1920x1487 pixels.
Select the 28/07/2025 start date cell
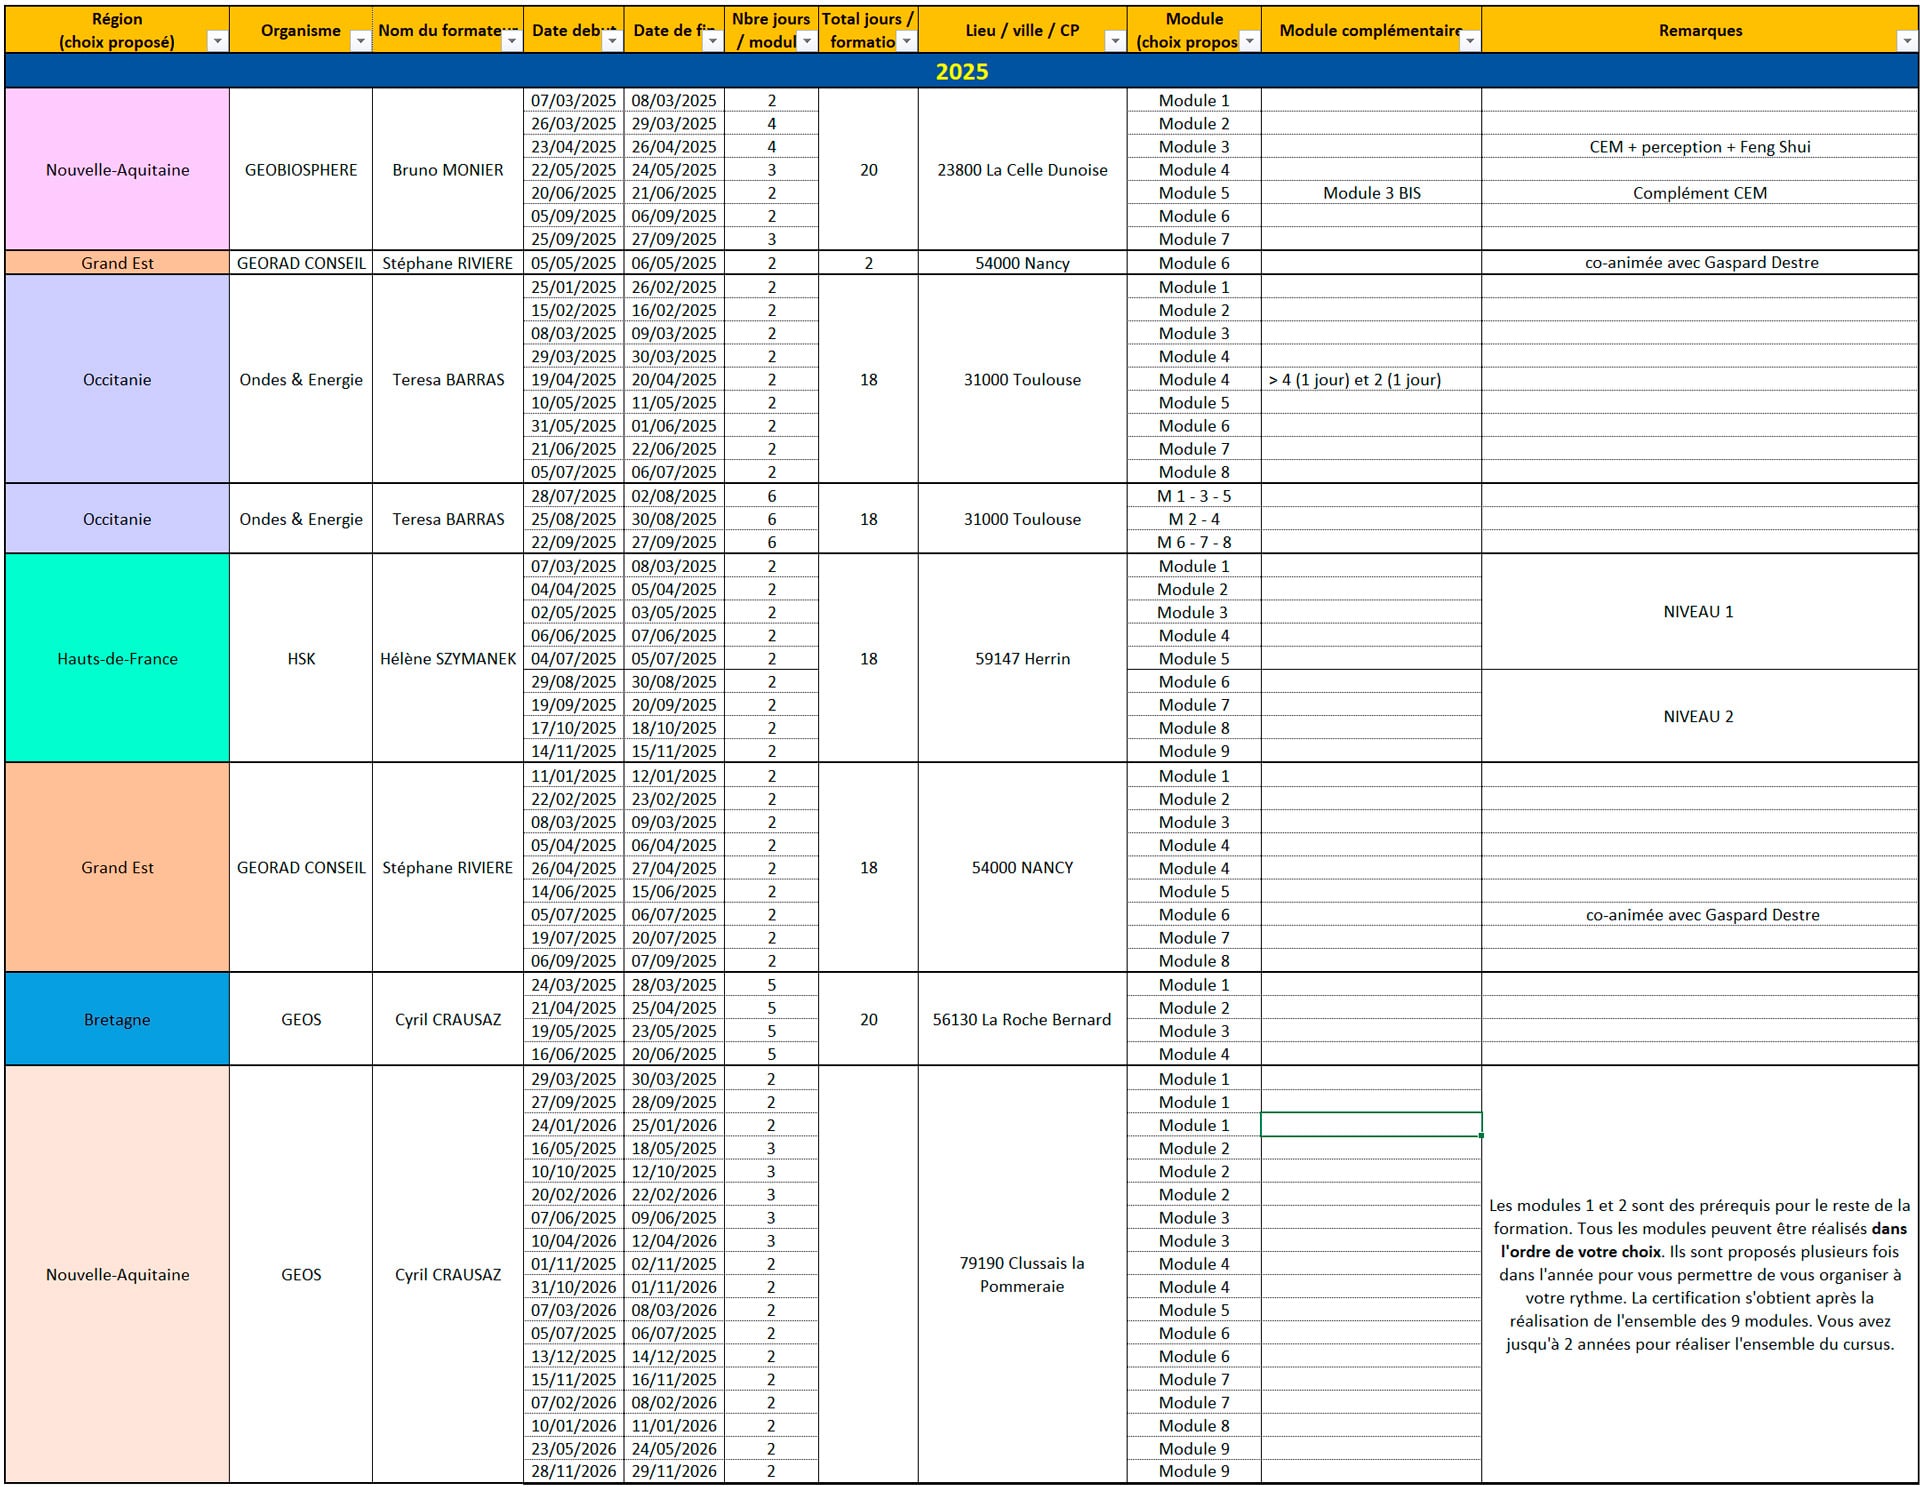point(574,496)
